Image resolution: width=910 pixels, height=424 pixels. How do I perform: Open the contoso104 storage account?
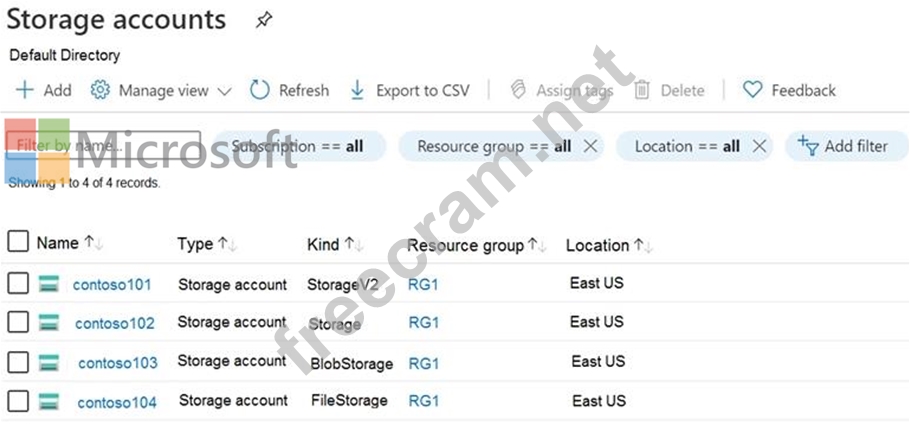[x=117, y=402]
